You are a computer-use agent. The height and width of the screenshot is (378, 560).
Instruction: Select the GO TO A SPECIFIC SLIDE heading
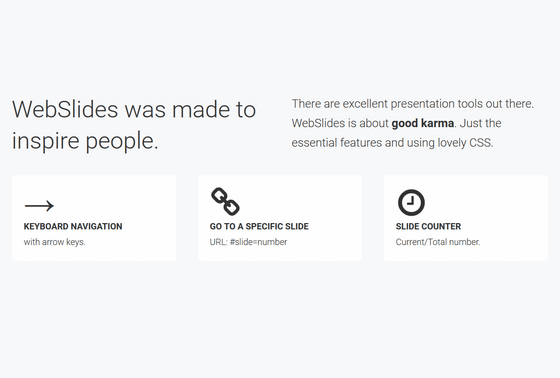(x=259, y=226)
